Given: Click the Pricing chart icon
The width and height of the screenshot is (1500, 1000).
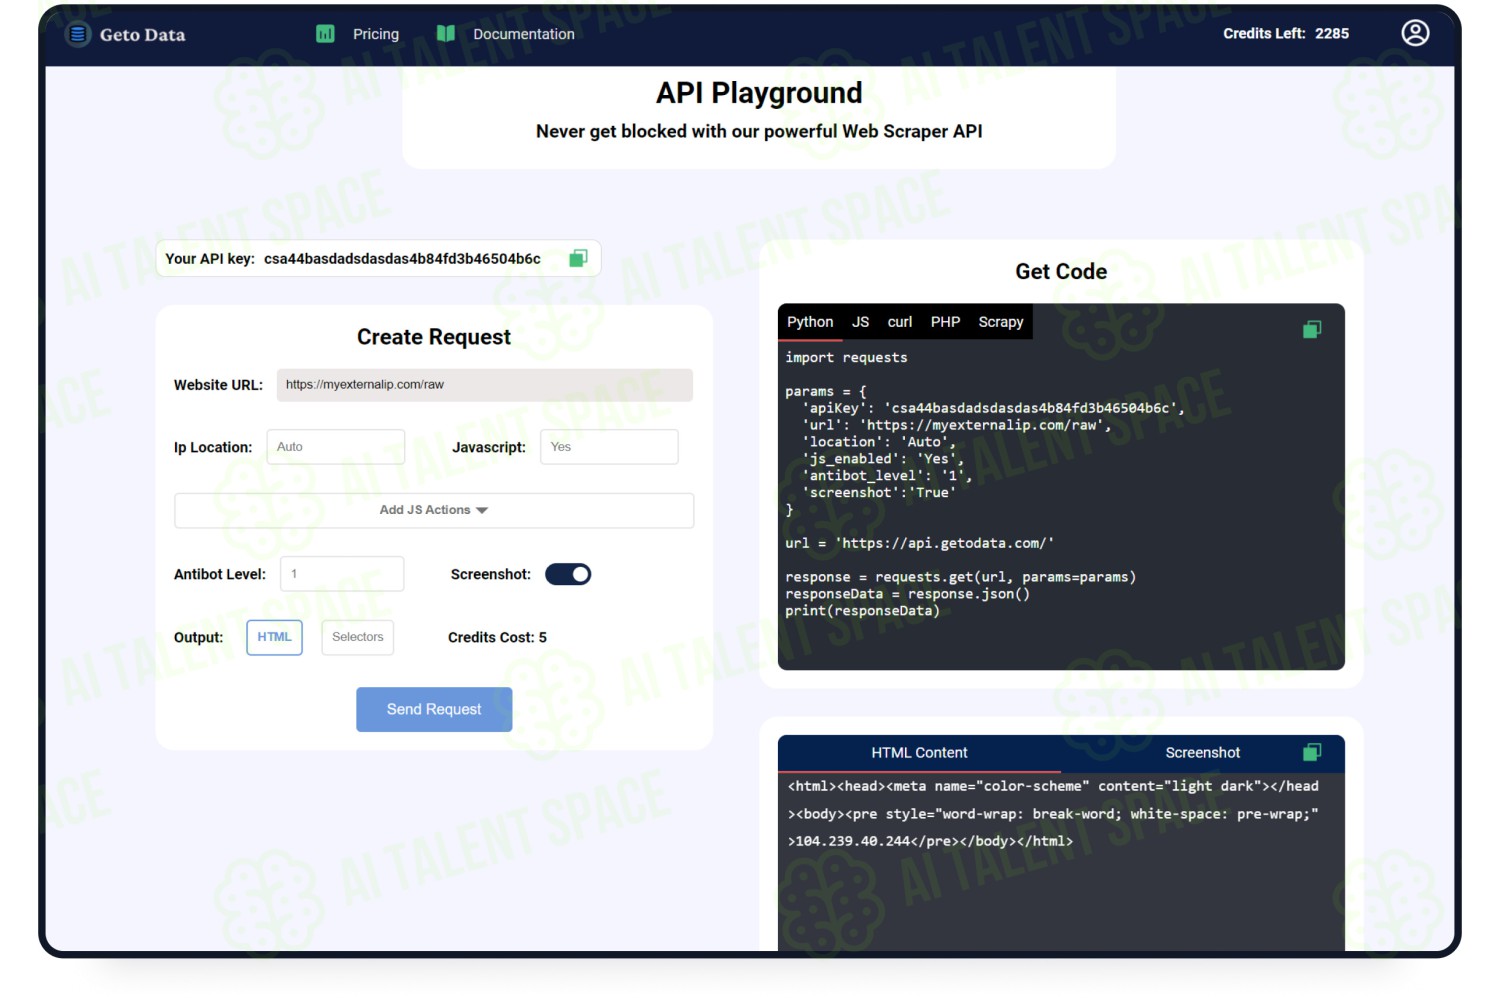Looking at the screenshot, I should pos(325,34).
